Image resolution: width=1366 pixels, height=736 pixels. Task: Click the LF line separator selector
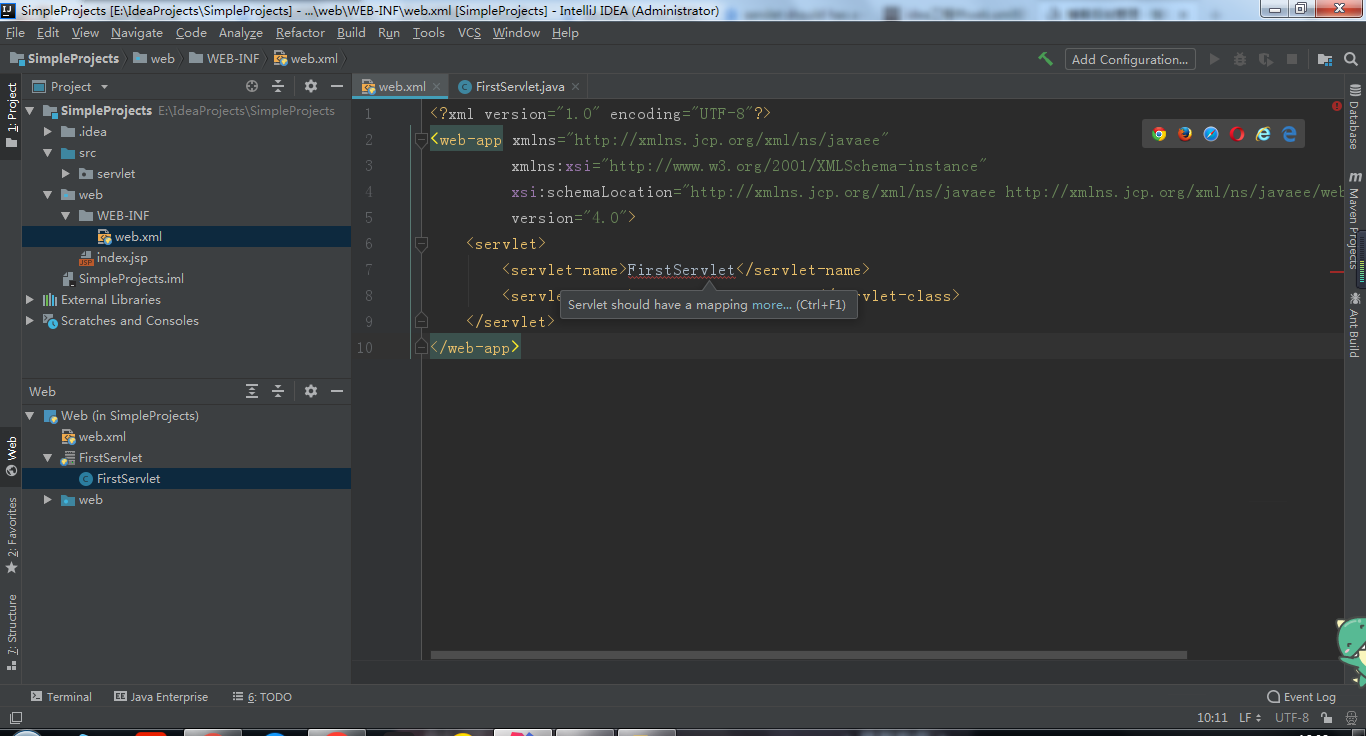point(1250,717)
